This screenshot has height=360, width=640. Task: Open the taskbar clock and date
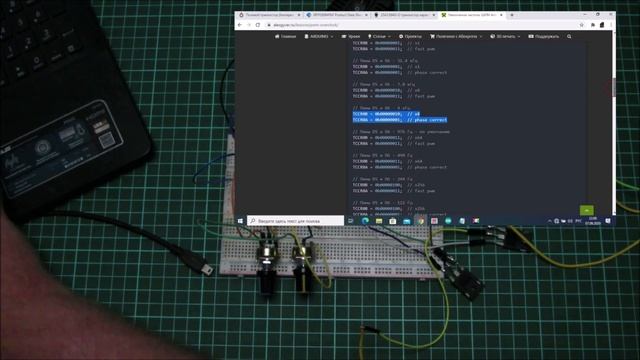point(593,221)
